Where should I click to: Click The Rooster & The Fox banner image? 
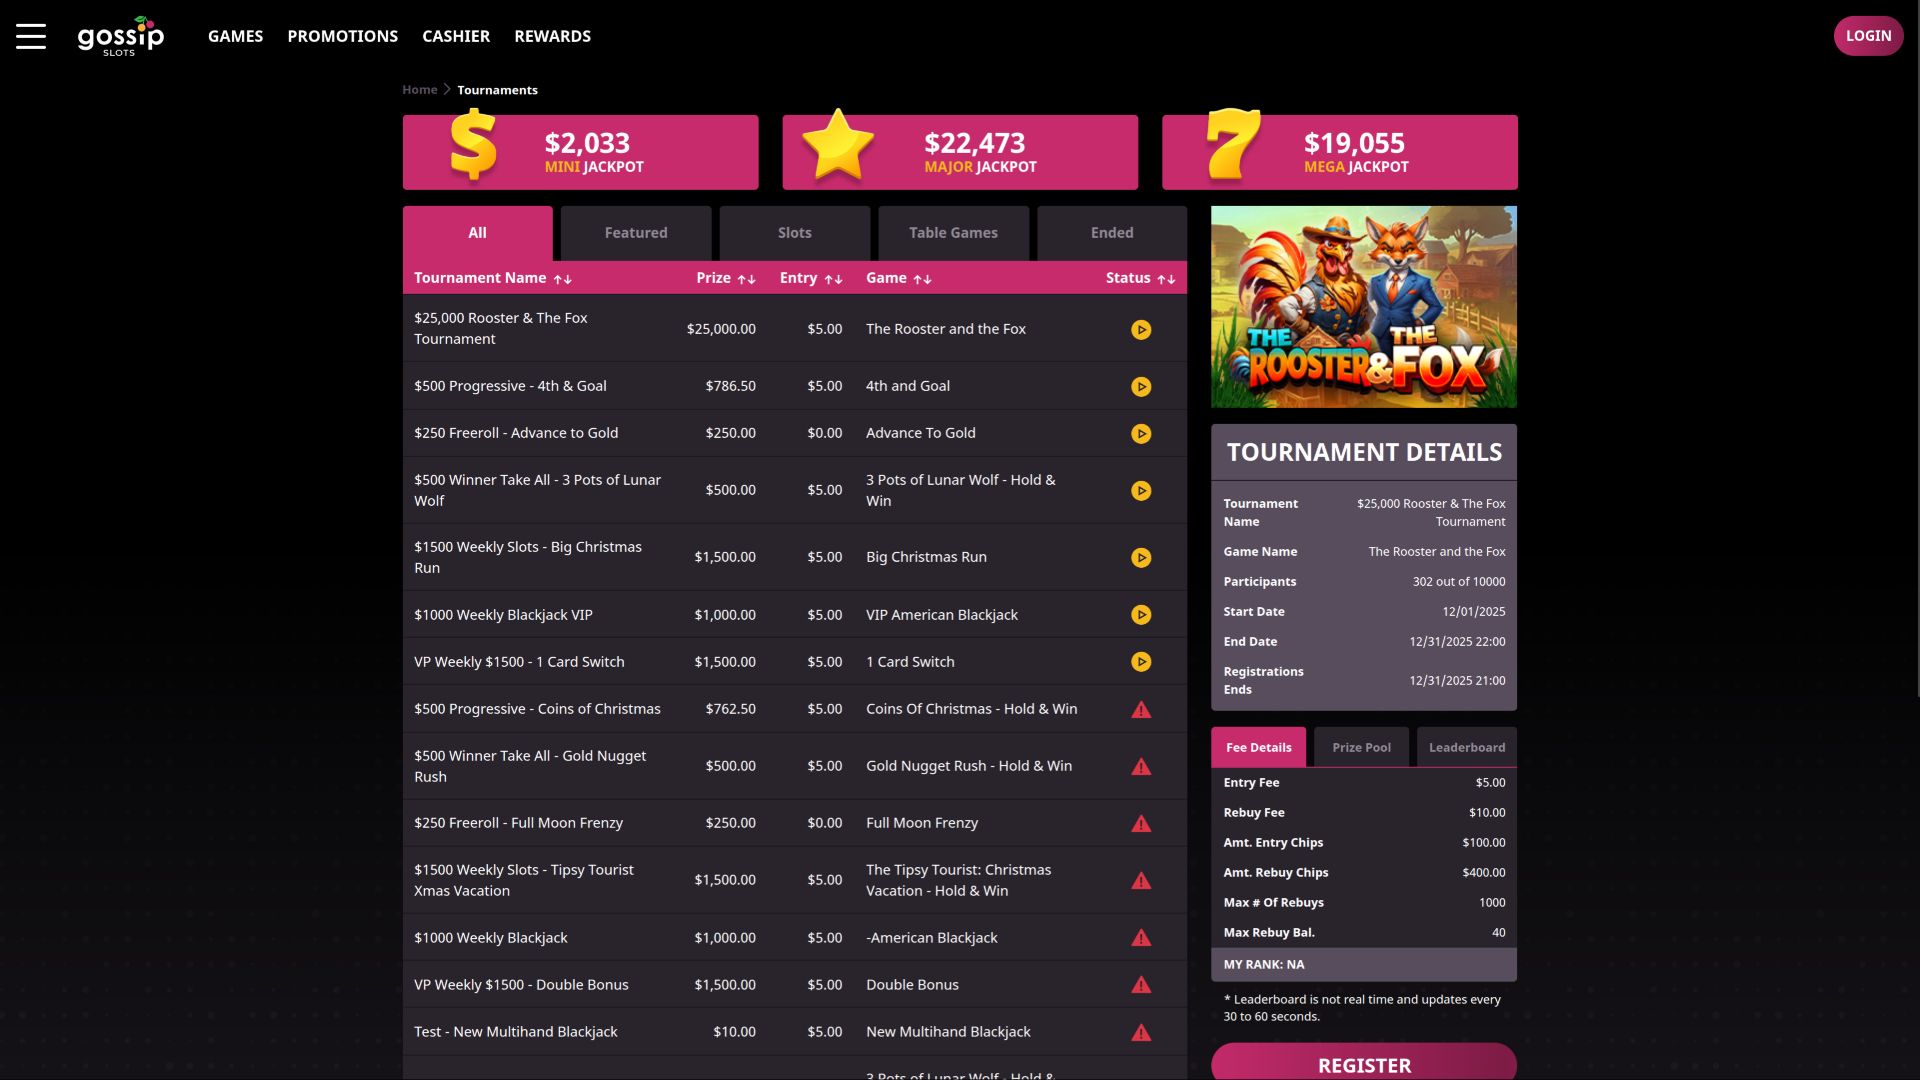tap(1363, 306)
